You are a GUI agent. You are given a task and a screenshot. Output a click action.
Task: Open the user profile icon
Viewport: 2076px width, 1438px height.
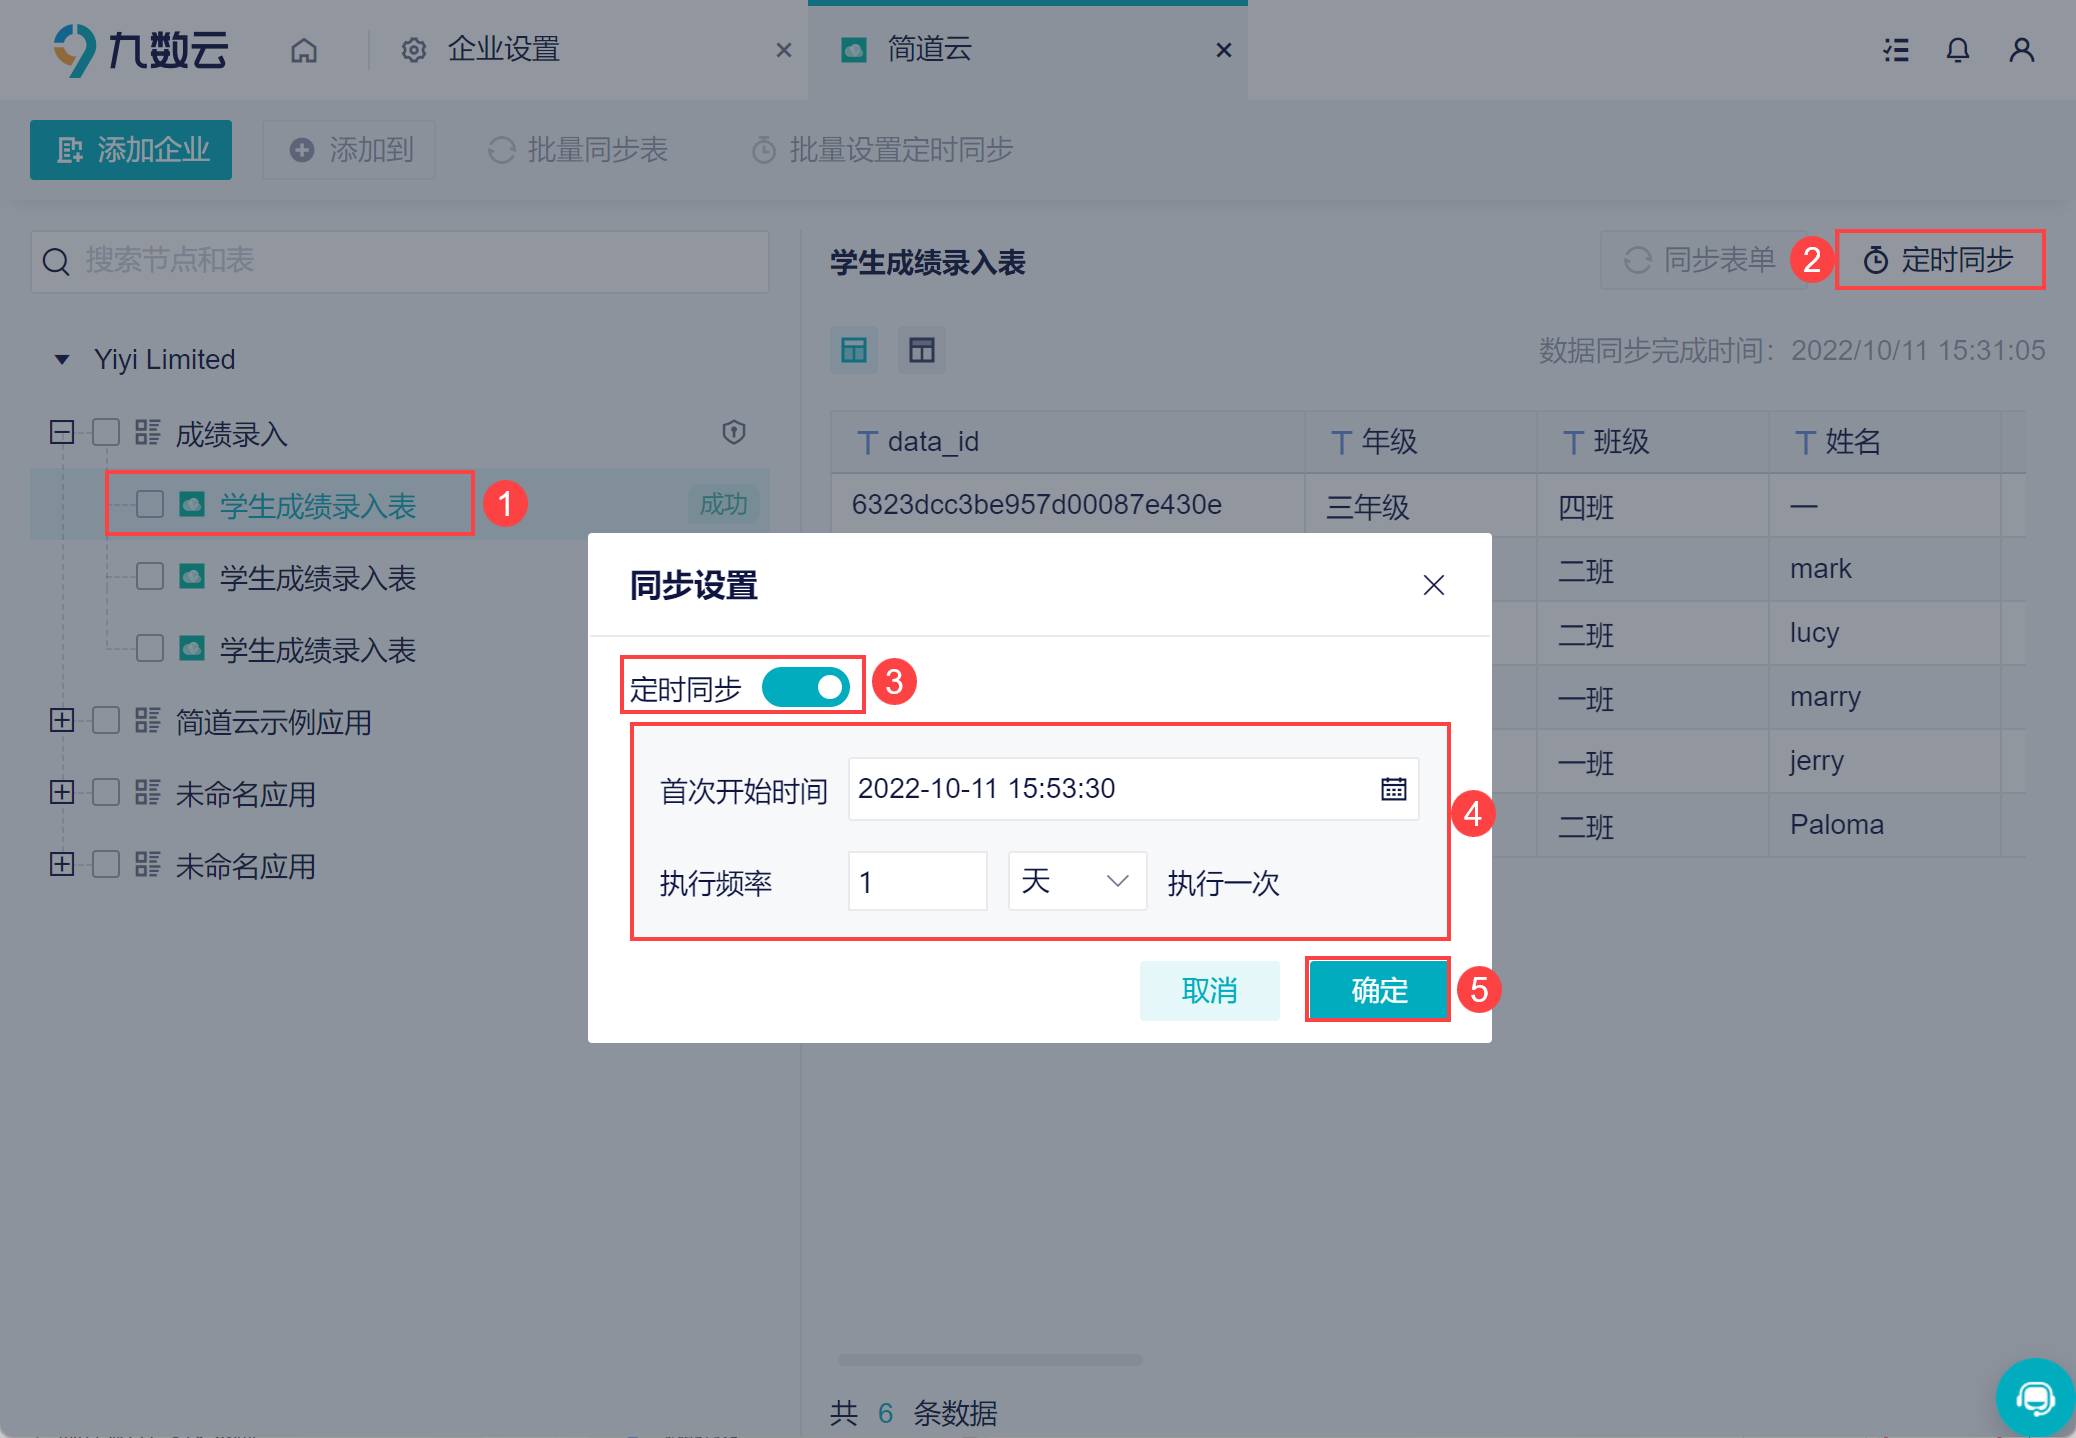[x=2021, y=50]
